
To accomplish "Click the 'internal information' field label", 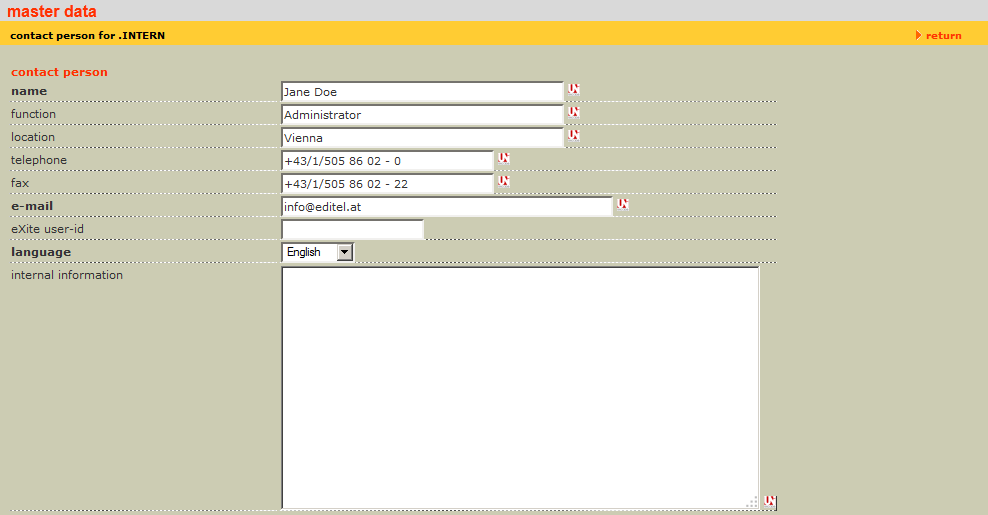I will (67, 275).
